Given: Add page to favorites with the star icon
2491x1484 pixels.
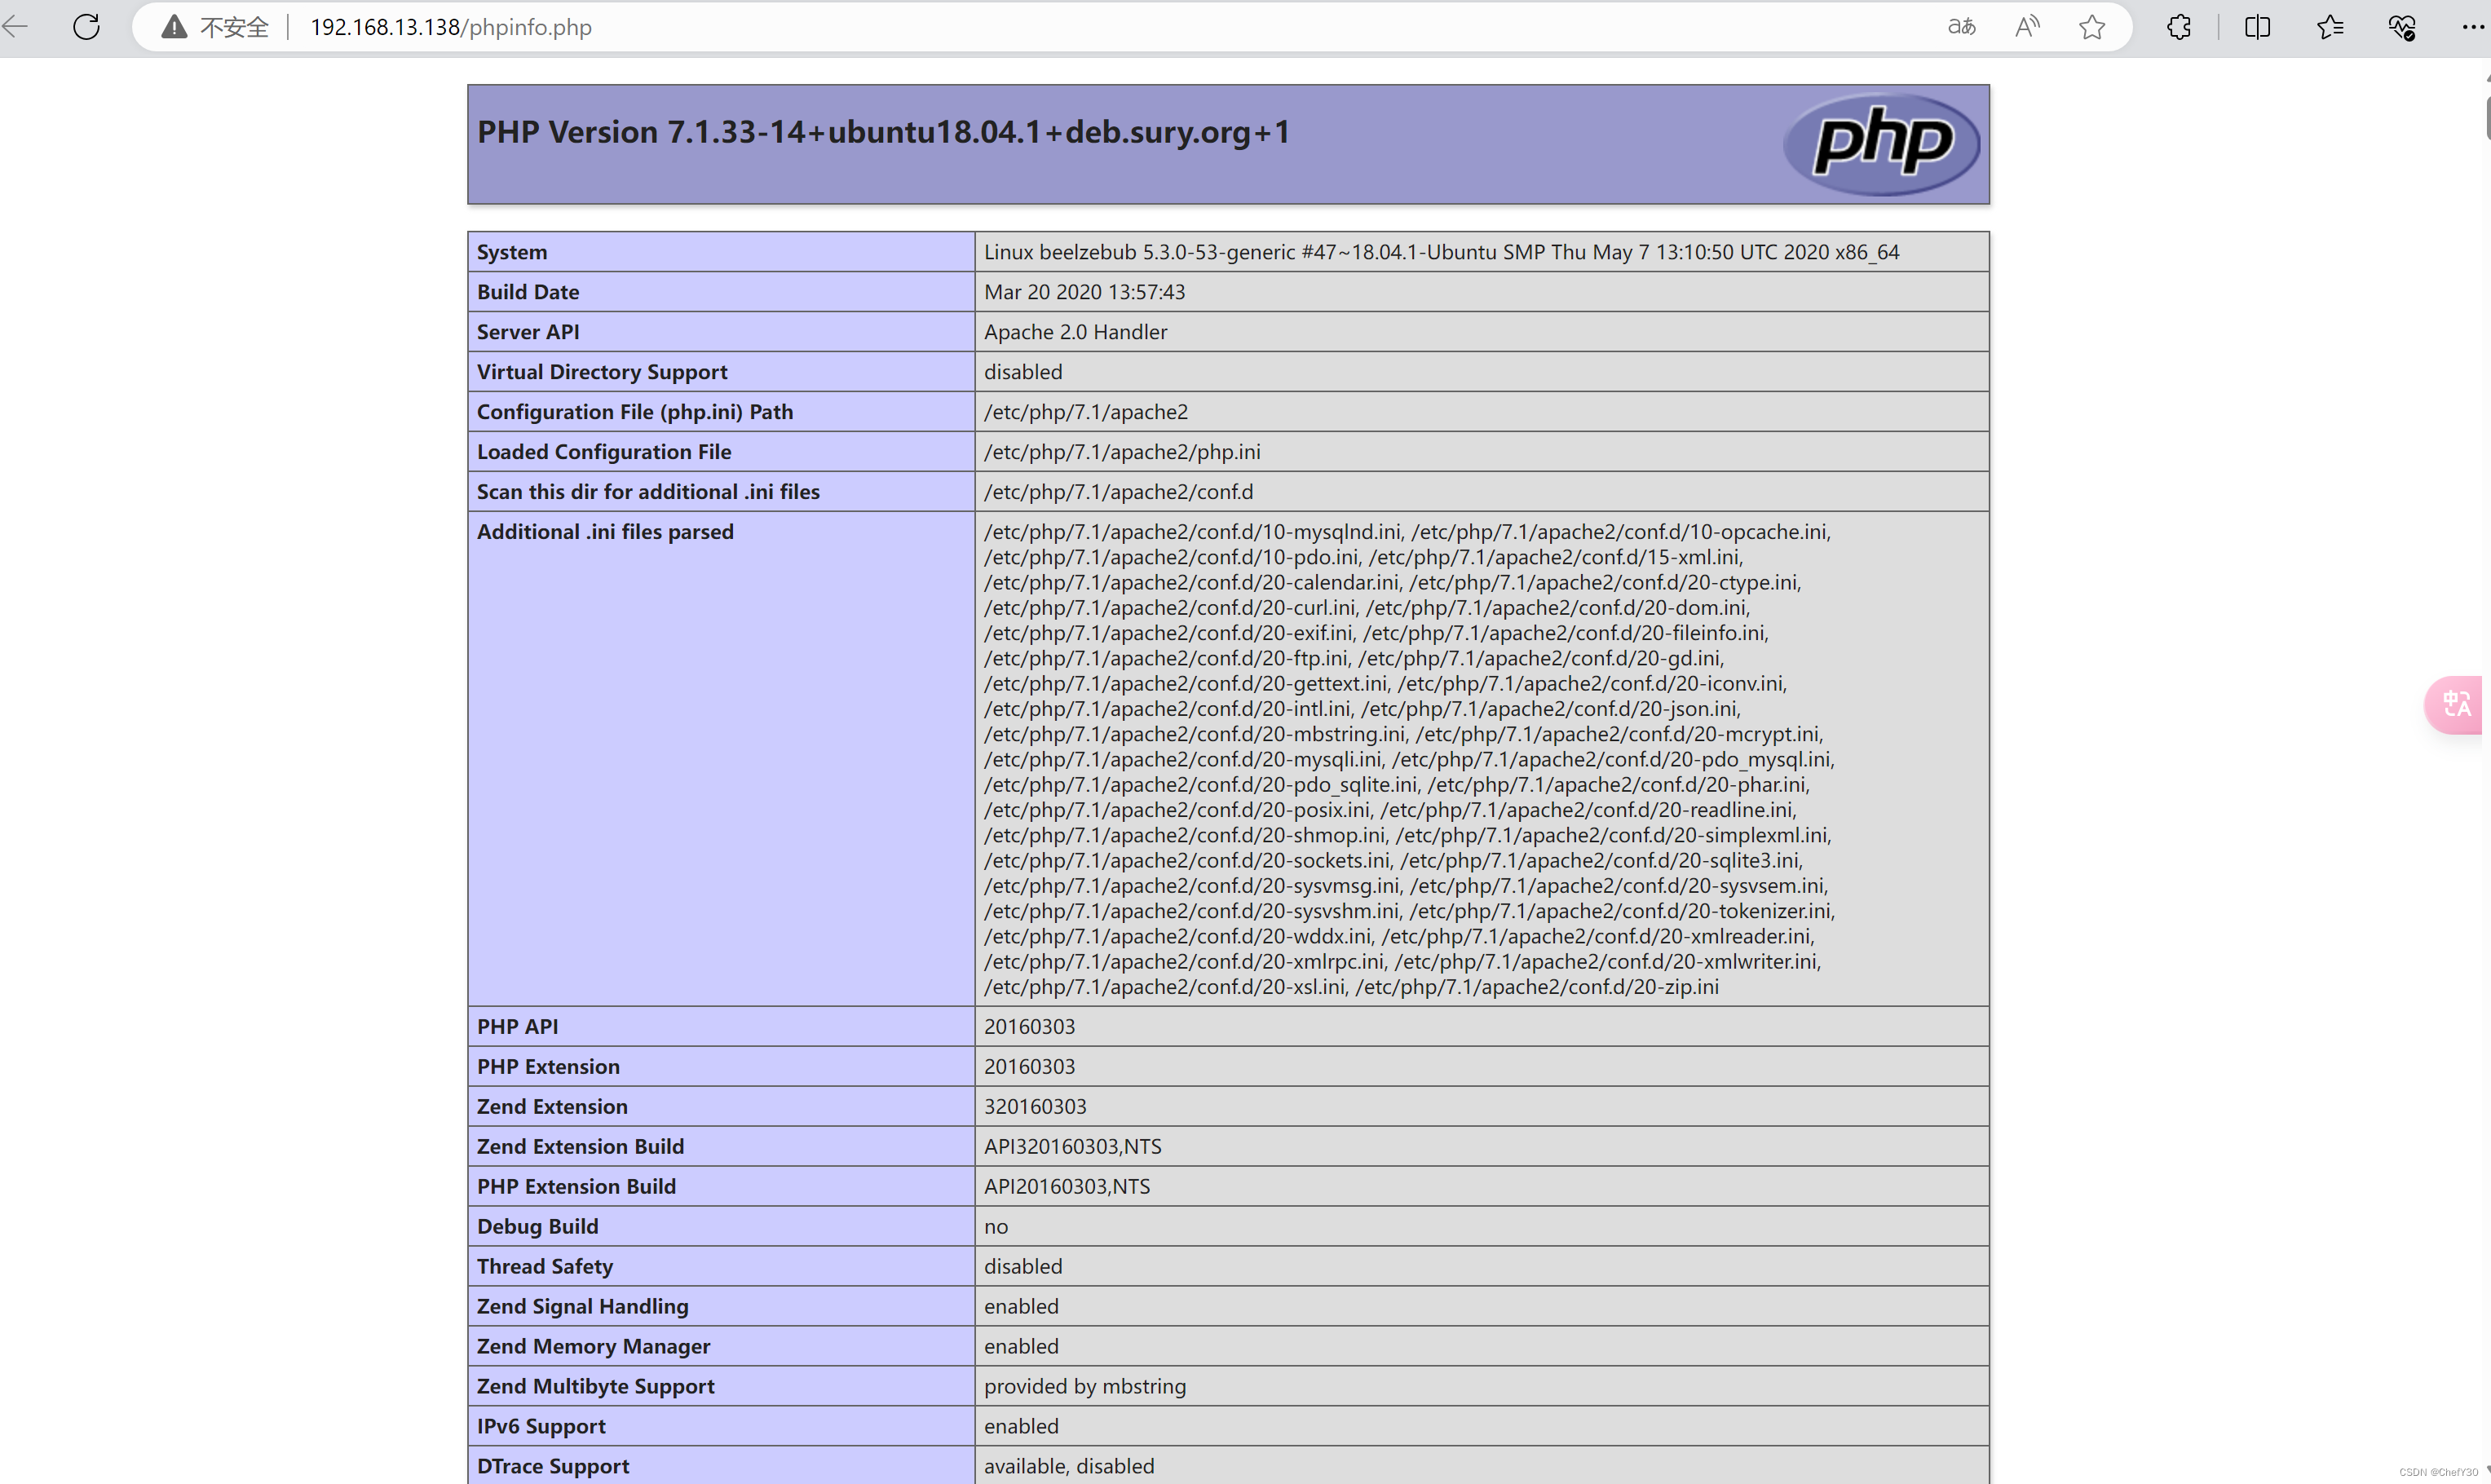Looking at the screenshot, I should pyautogui.click(x=2092, y=27).
